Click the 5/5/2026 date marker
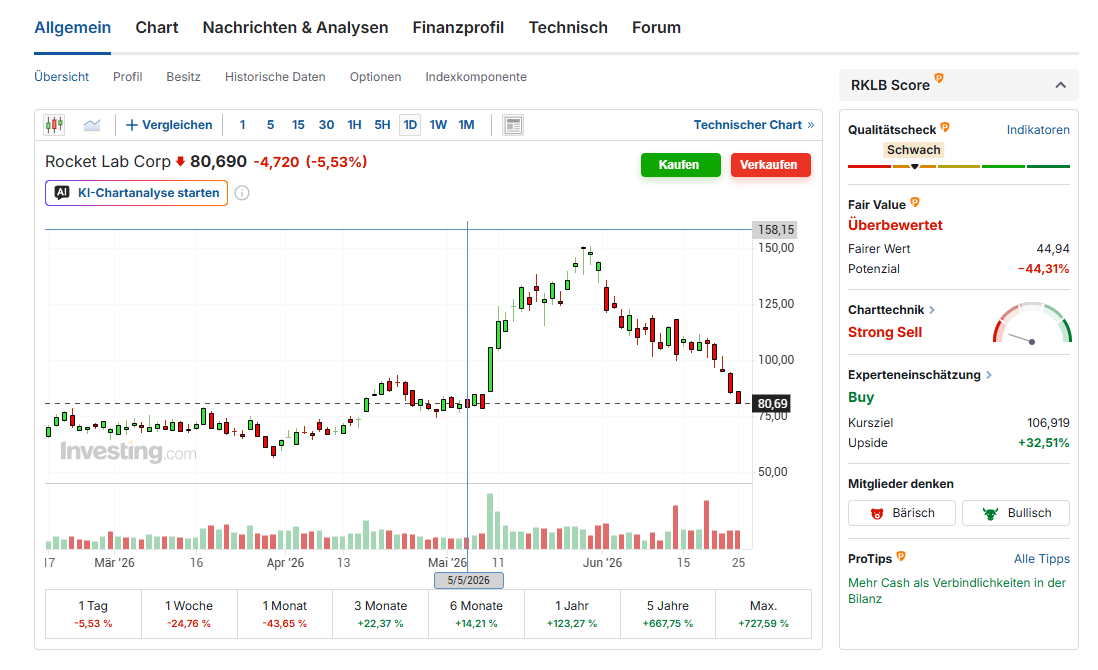 [x=468, y=580]
